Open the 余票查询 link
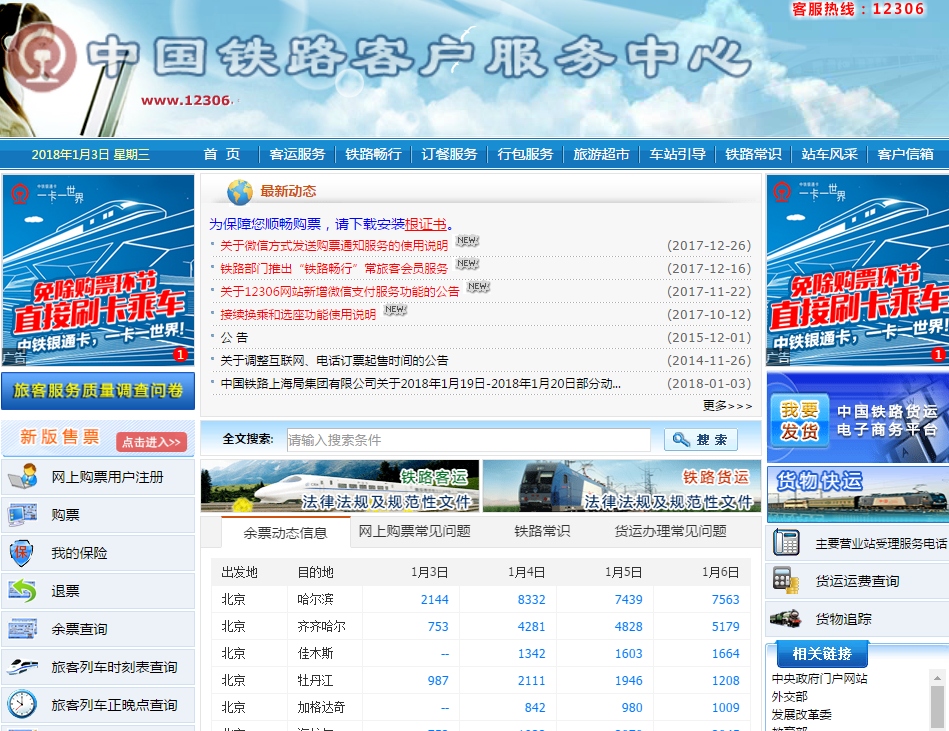Image resolution: width=949 pixels, height=731 pixels. pos(79,629)
